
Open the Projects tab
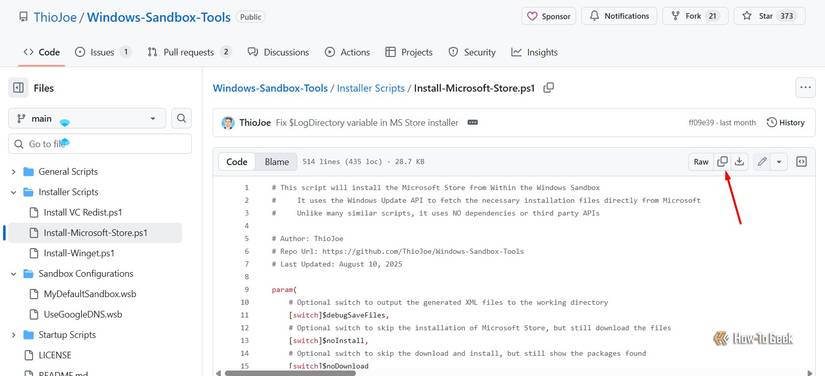pyautogui.click(x=409, y=52)
